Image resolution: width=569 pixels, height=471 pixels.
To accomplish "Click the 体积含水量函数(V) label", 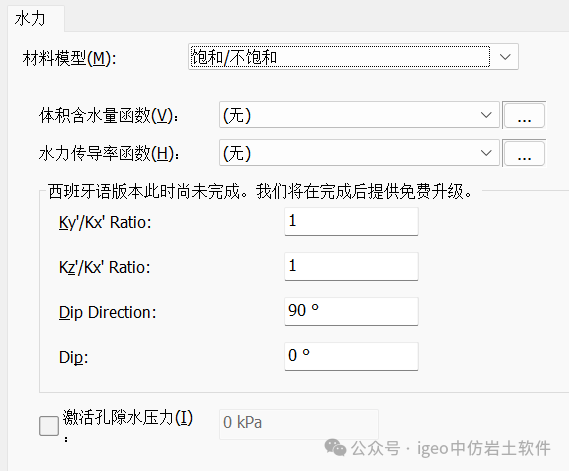I will point(109,116).
